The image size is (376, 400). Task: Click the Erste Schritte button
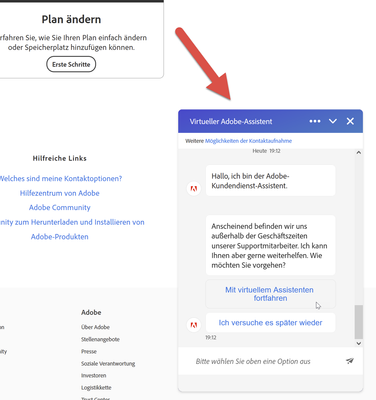[x=71, y=64]
